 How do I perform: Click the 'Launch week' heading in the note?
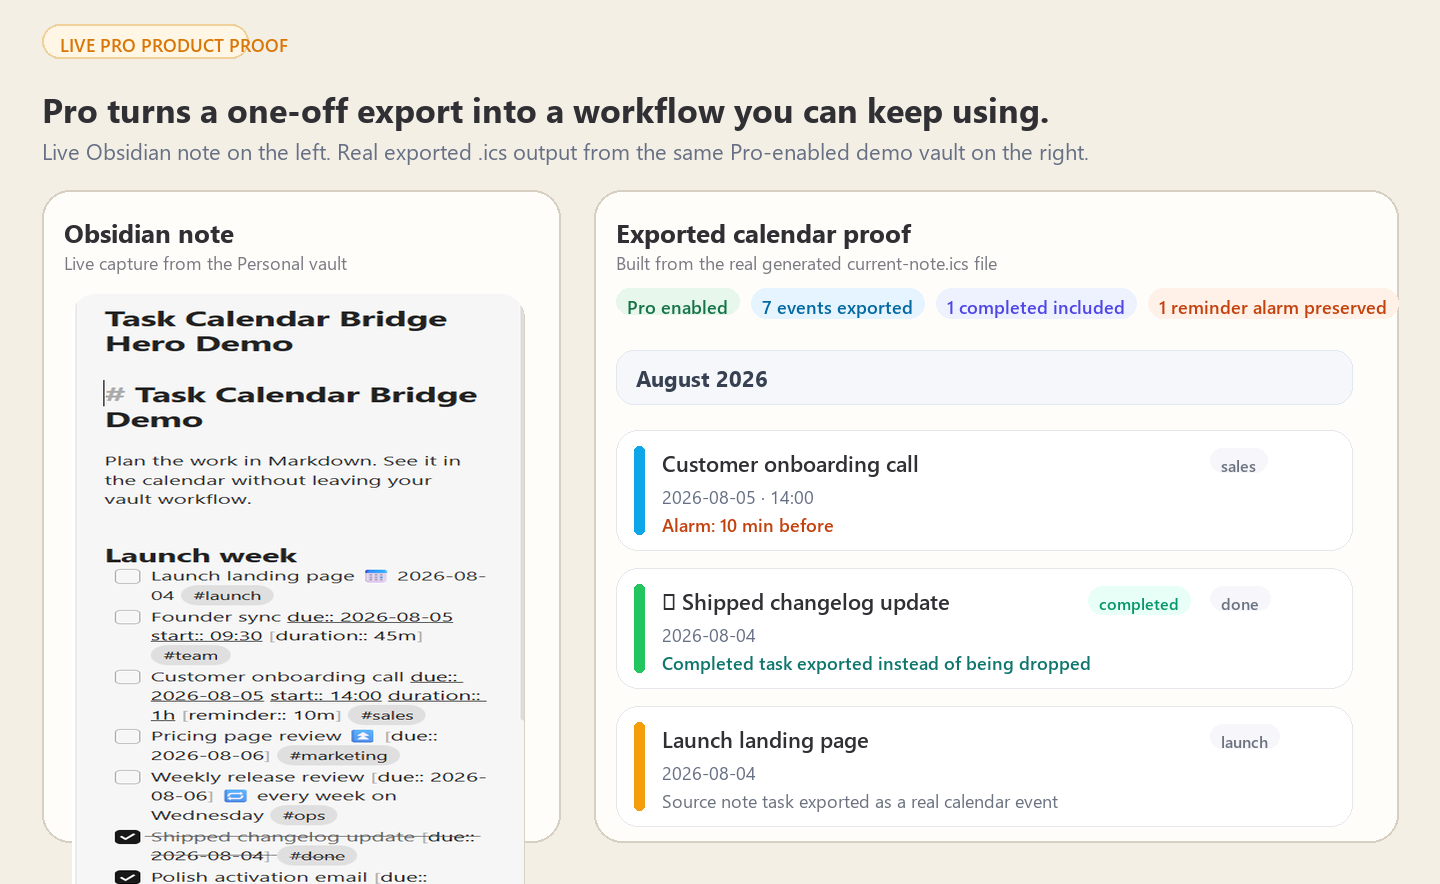(x=201, y=556)
